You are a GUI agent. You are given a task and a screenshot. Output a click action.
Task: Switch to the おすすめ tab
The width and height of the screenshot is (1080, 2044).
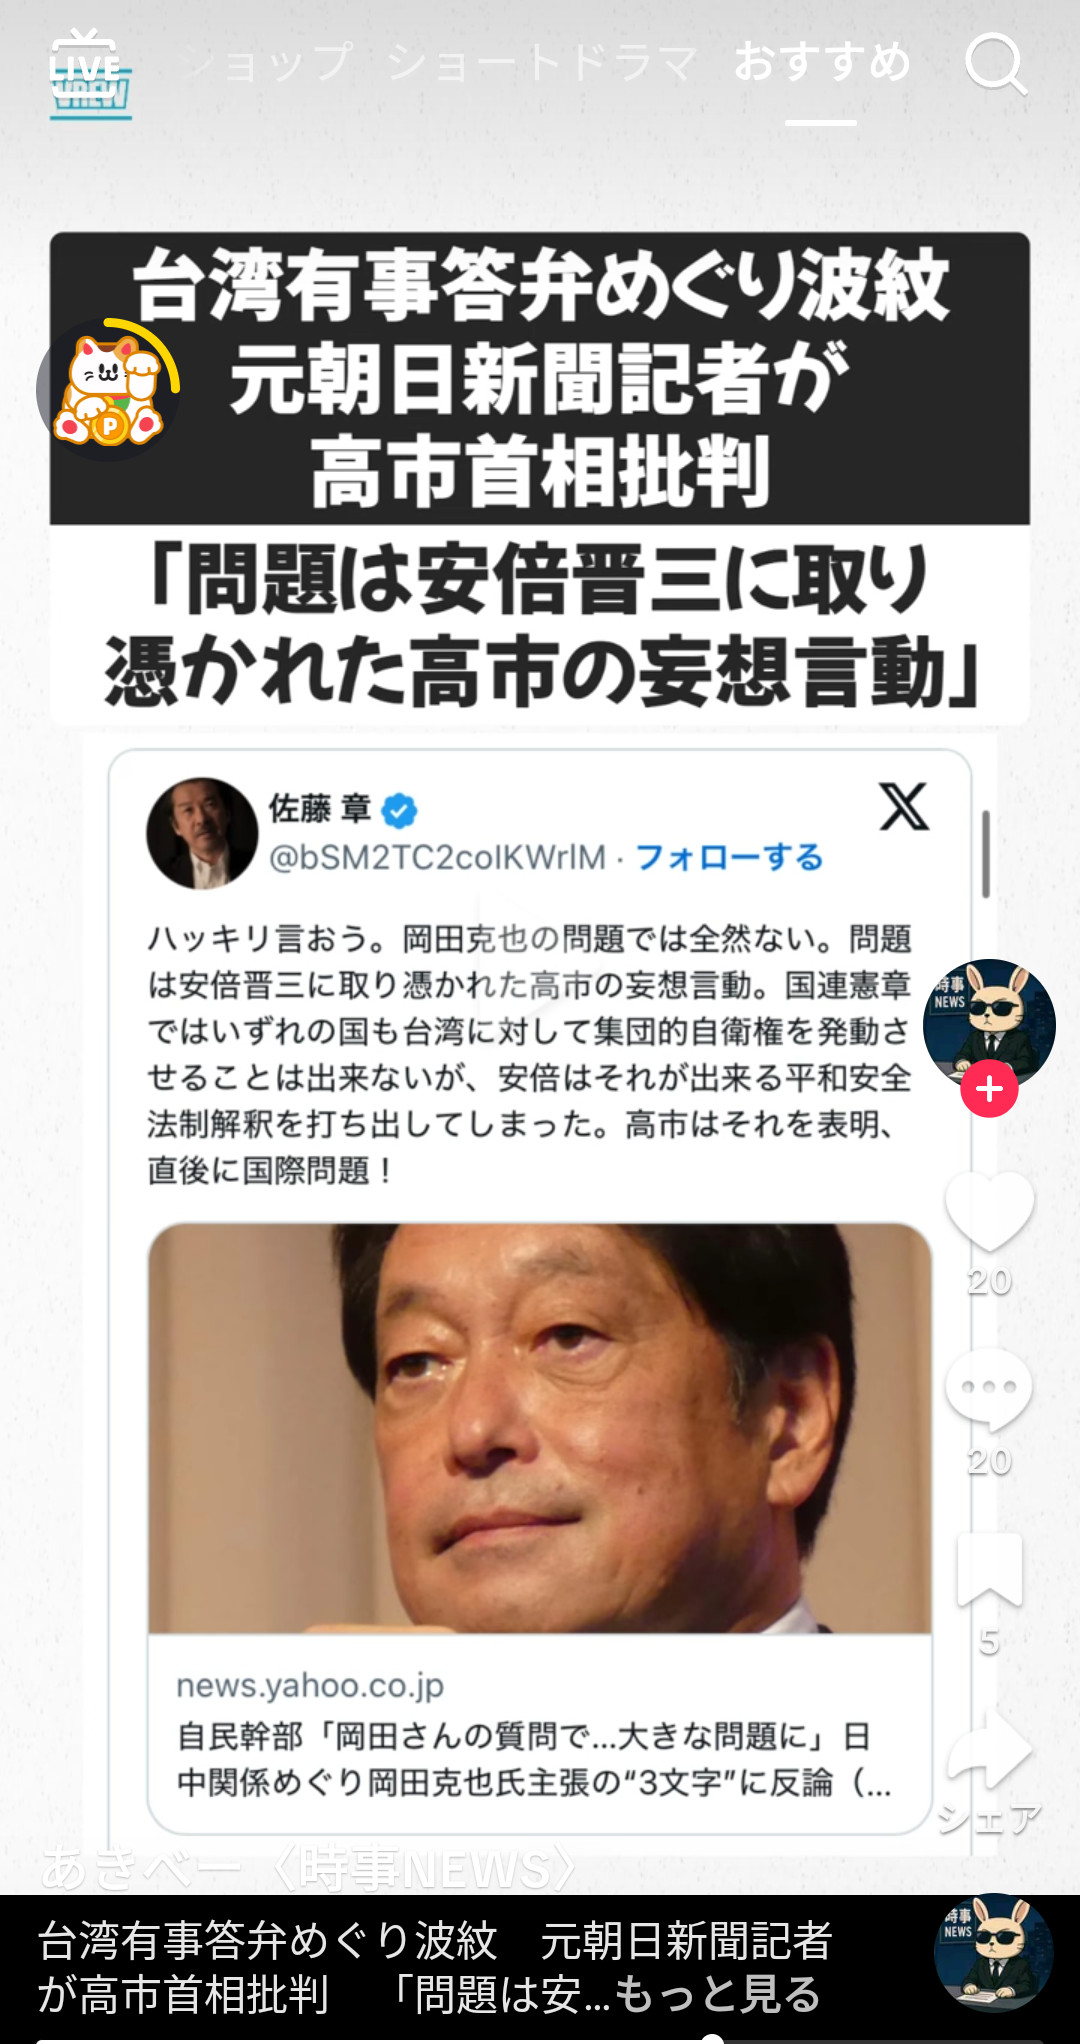(822, 62)
